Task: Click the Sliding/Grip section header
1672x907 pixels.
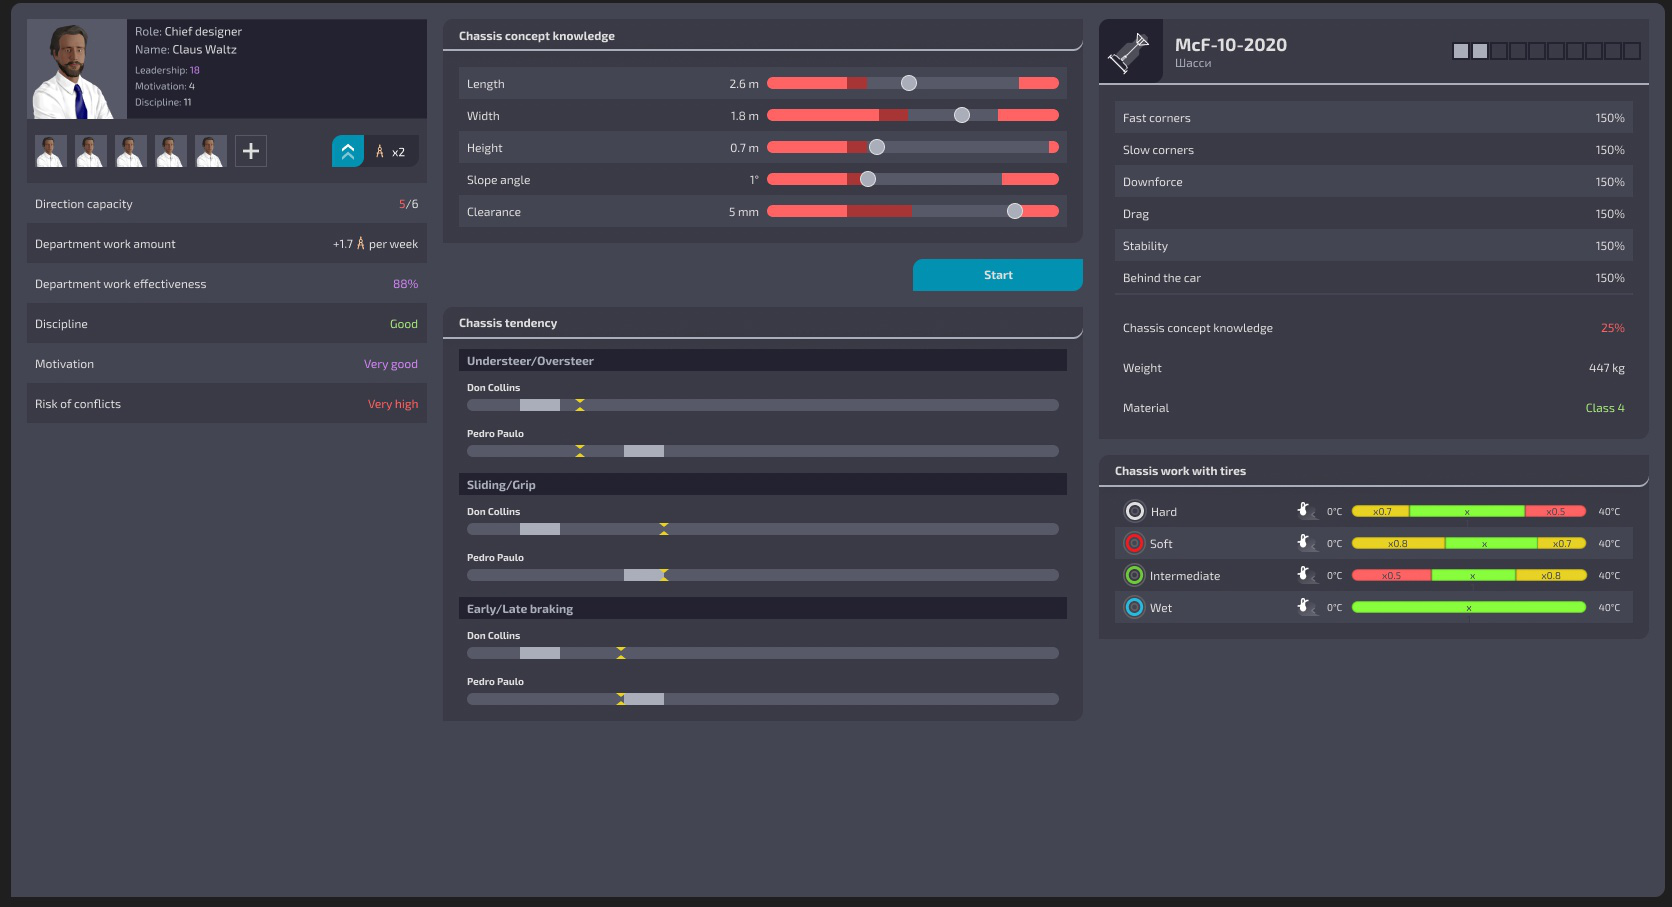Action: (763, 484)
